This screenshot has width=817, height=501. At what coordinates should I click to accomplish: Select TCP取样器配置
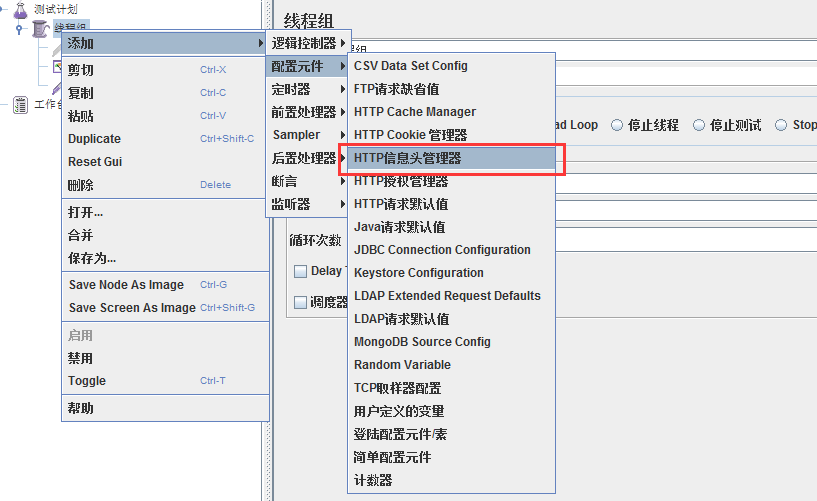451,388
